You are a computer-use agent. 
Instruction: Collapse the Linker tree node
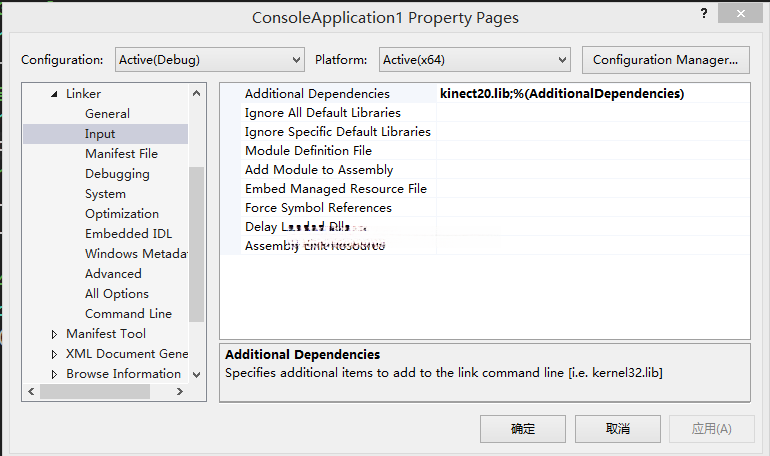pos(55,94)
